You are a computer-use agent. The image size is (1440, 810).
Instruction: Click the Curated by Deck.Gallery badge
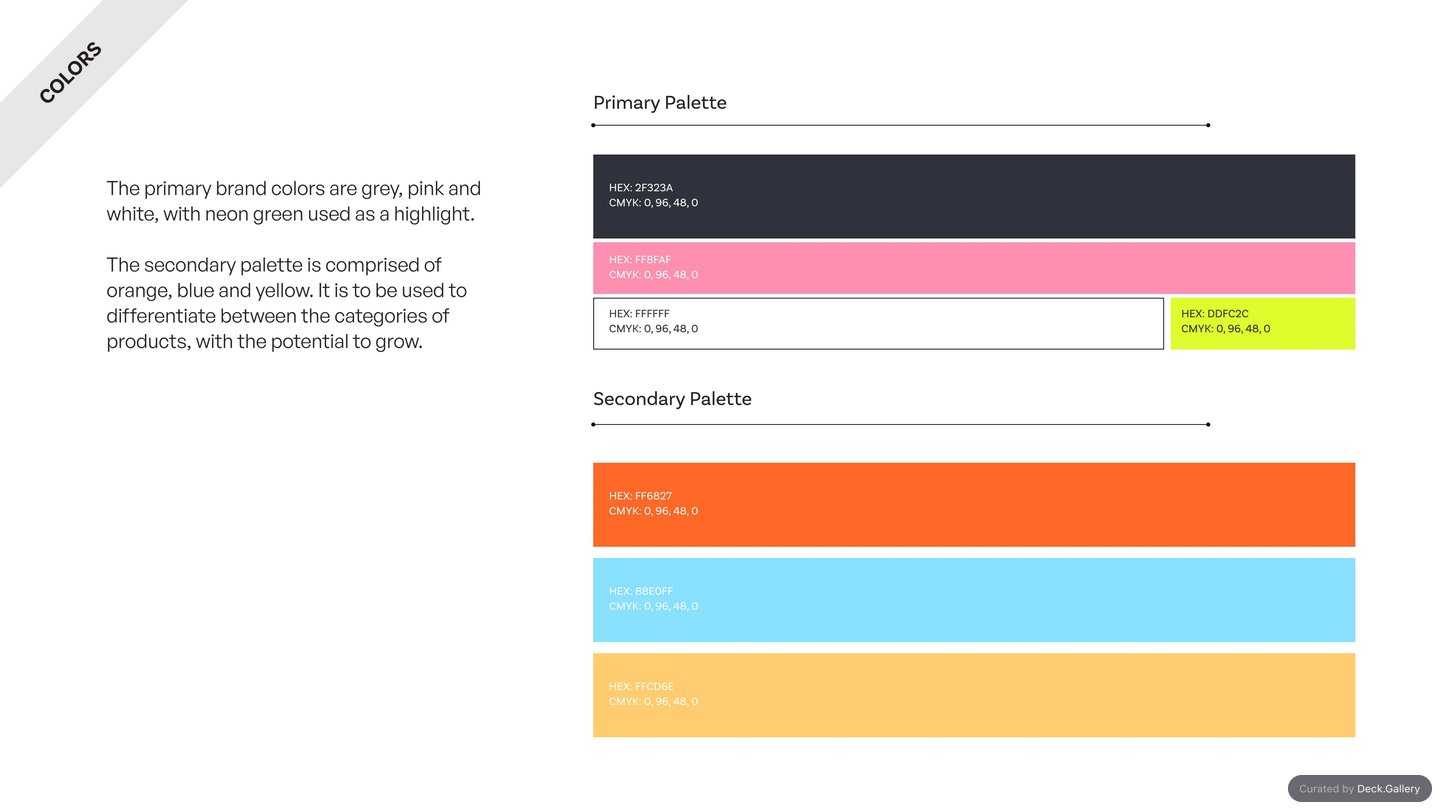[1359, 788]
